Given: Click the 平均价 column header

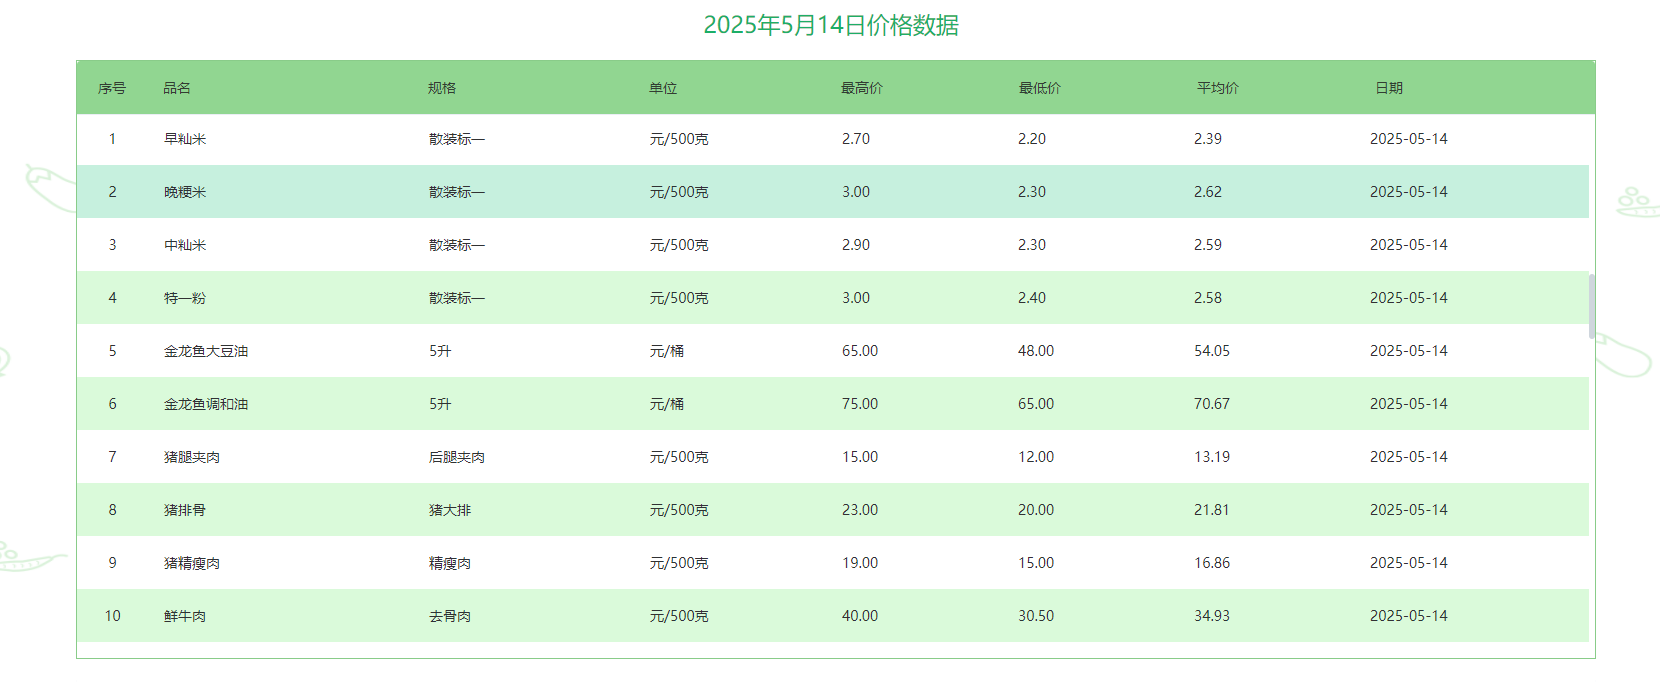Looking at the screenshot, I should pos(1217,88).
